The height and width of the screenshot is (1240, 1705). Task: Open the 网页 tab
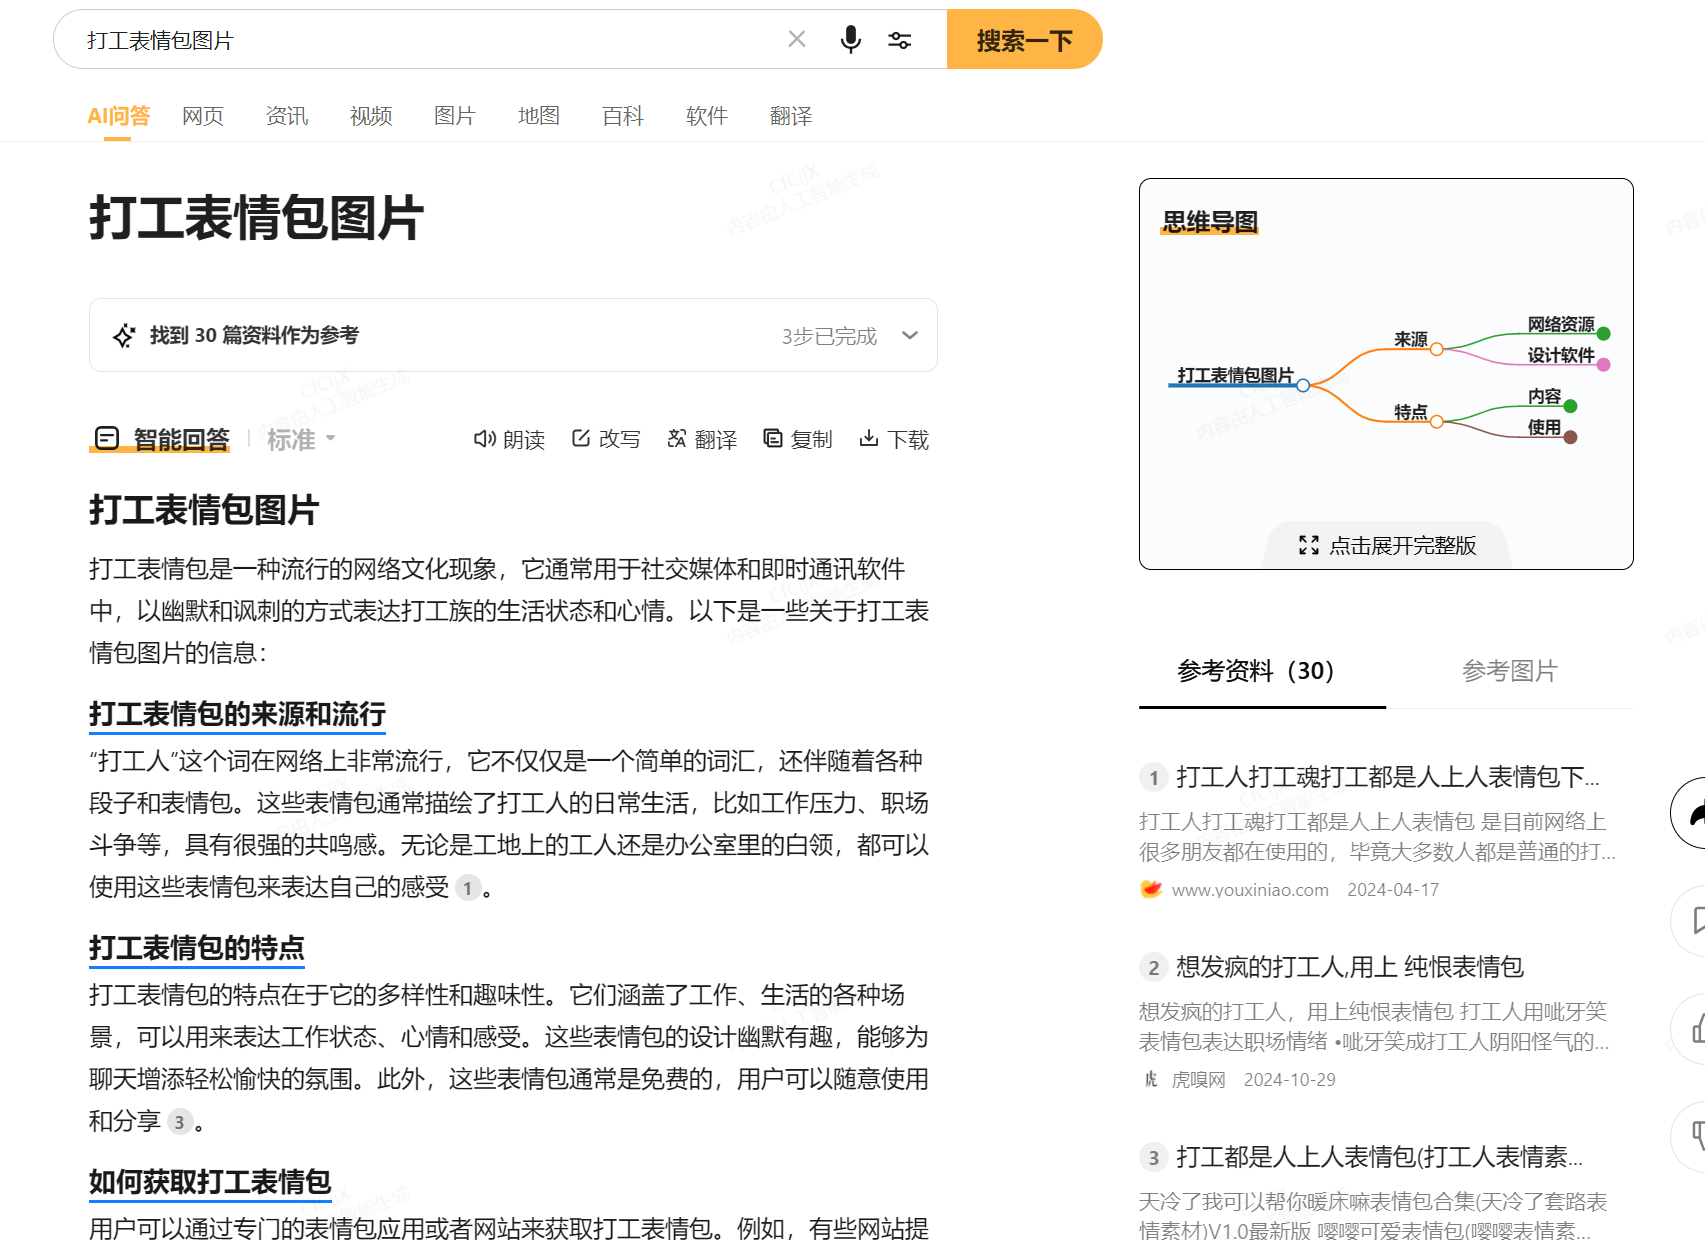[x=203, y=116]
